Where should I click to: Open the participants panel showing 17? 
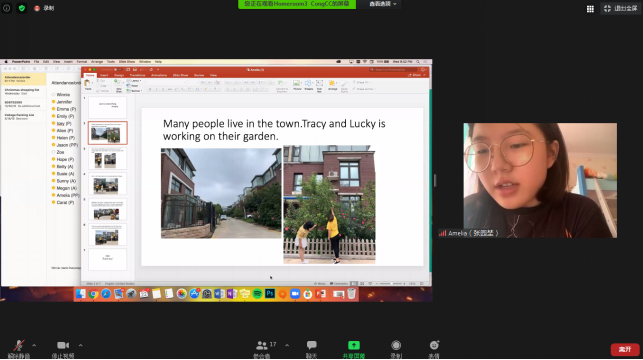[264, 348]
